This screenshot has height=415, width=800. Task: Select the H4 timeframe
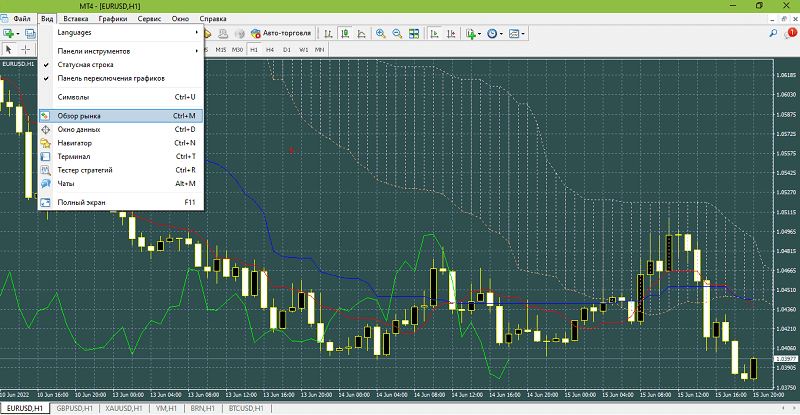[270, 50]
